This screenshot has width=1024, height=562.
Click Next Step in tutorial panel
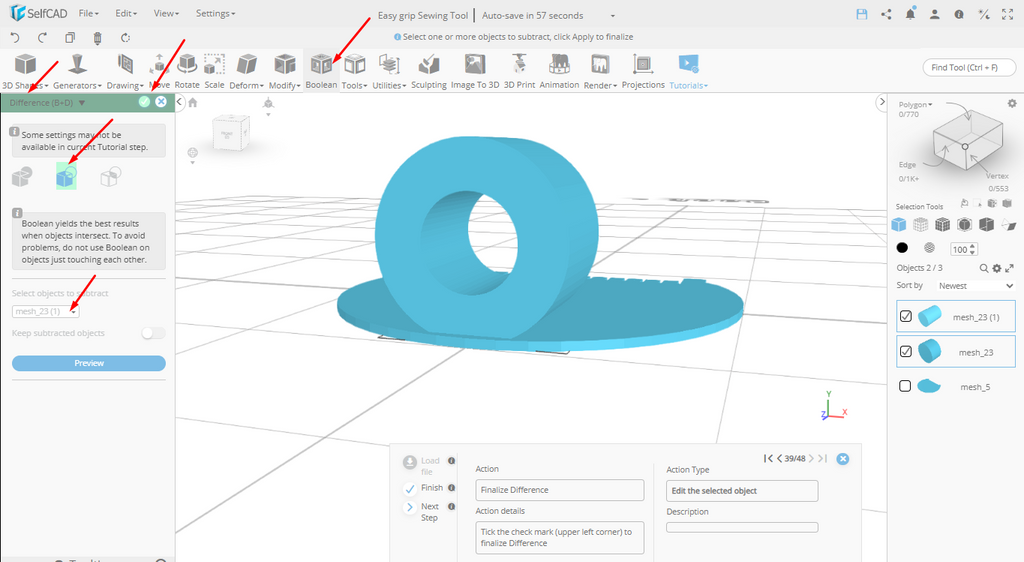(x=422, y=512)
